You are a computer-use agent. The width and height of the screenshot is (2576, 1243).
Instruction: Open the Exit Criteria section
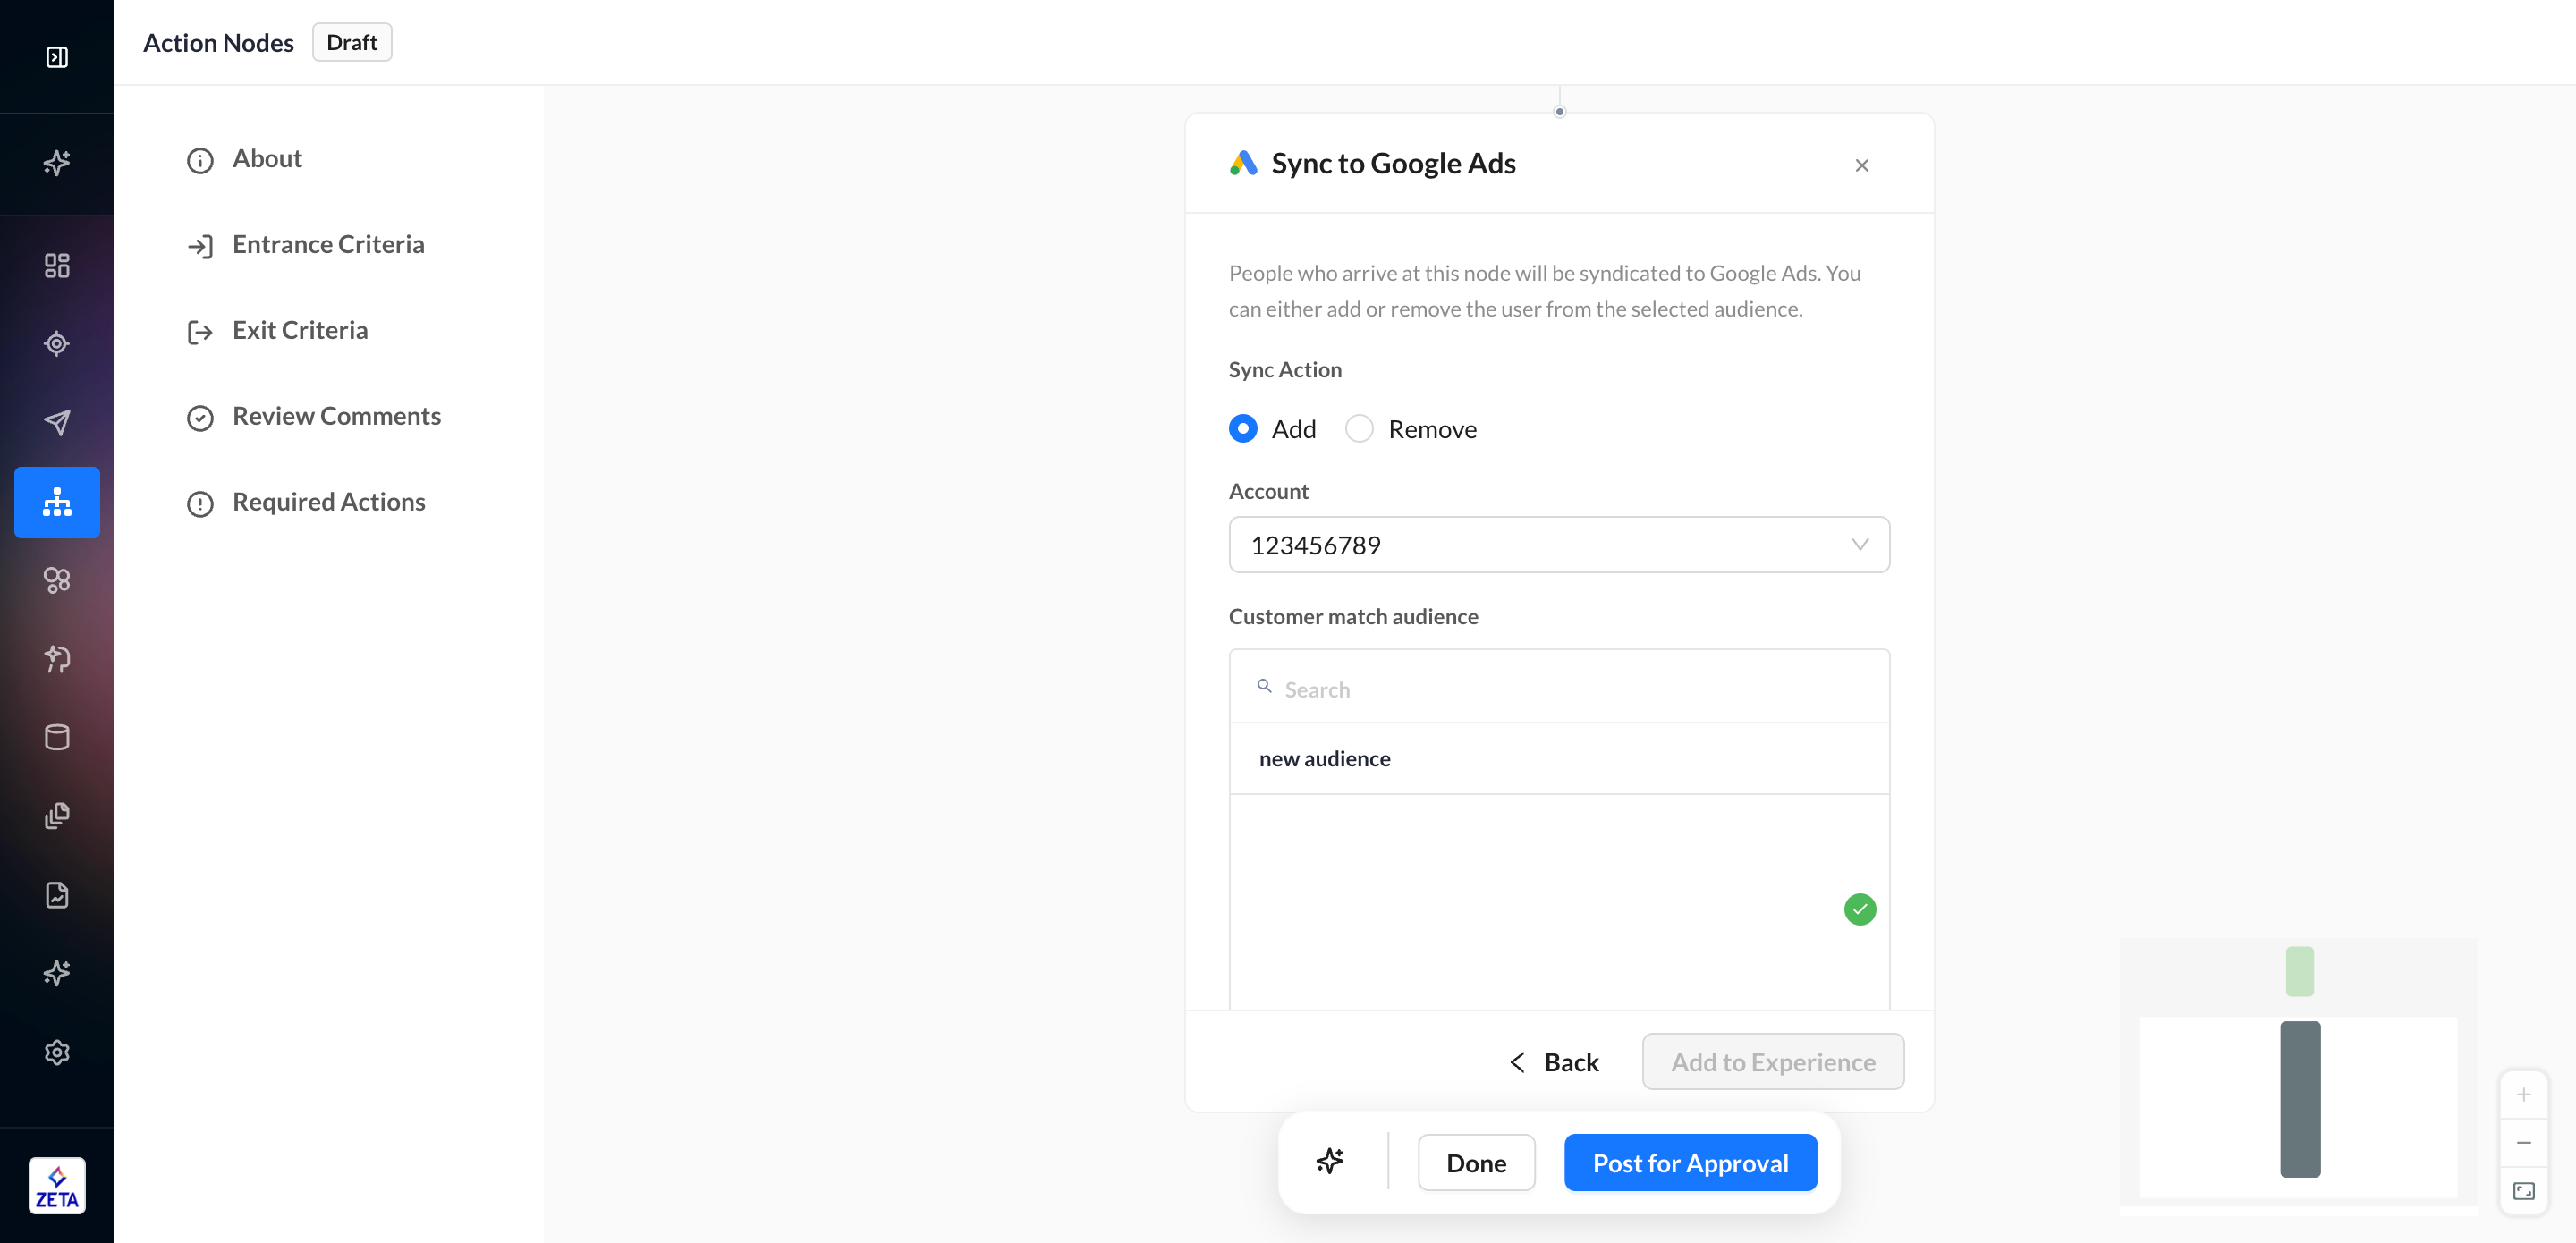pyautogui.click(x=300, y=331)
